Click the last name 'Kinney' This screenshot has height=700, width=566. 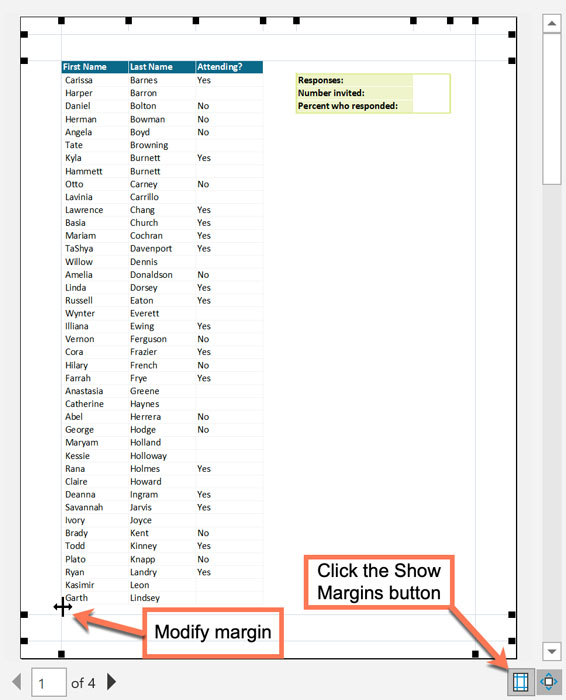[143, 546]
